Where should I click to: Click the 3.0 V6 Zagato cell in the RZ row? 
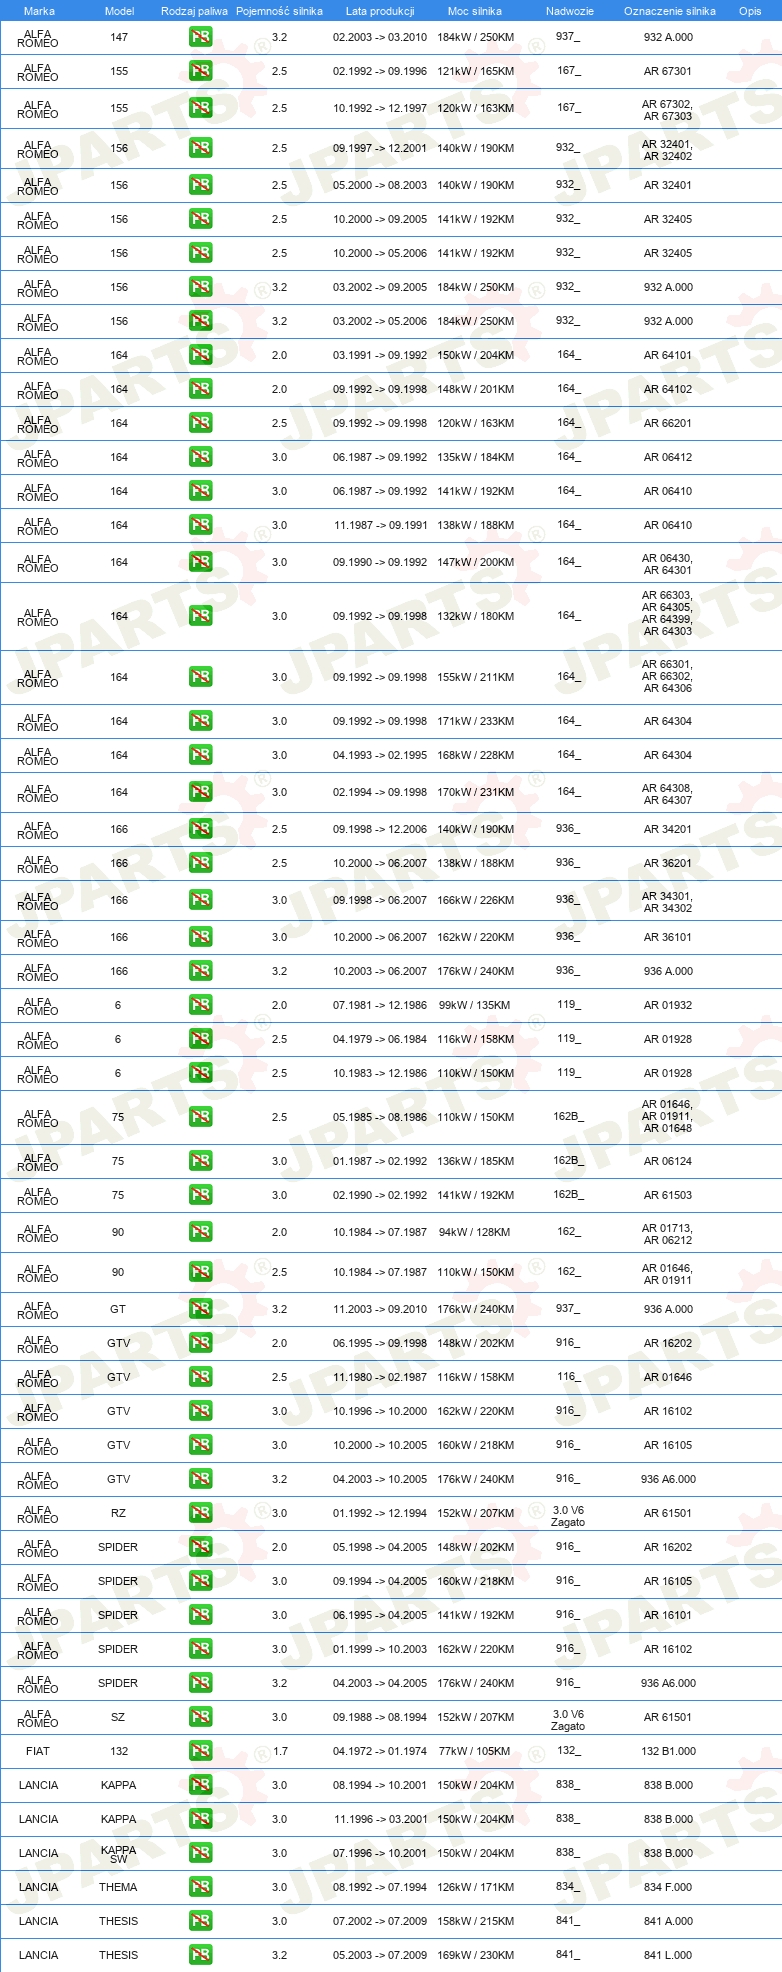click(x=568, y=1516)
